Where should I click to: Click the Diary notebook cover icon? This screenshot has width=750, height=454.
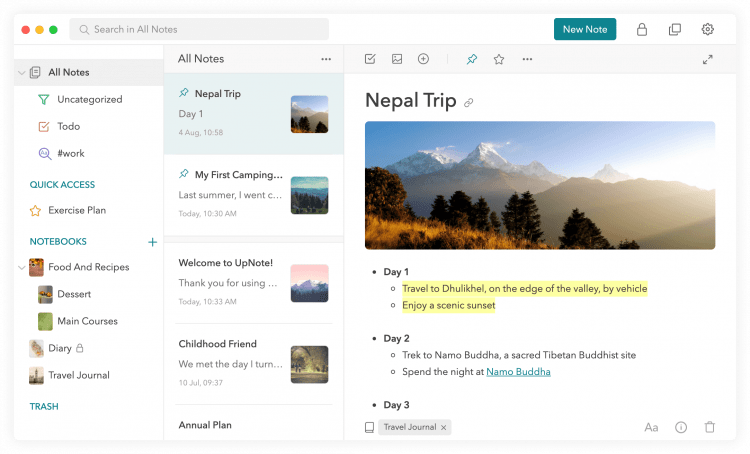[36, 348]
